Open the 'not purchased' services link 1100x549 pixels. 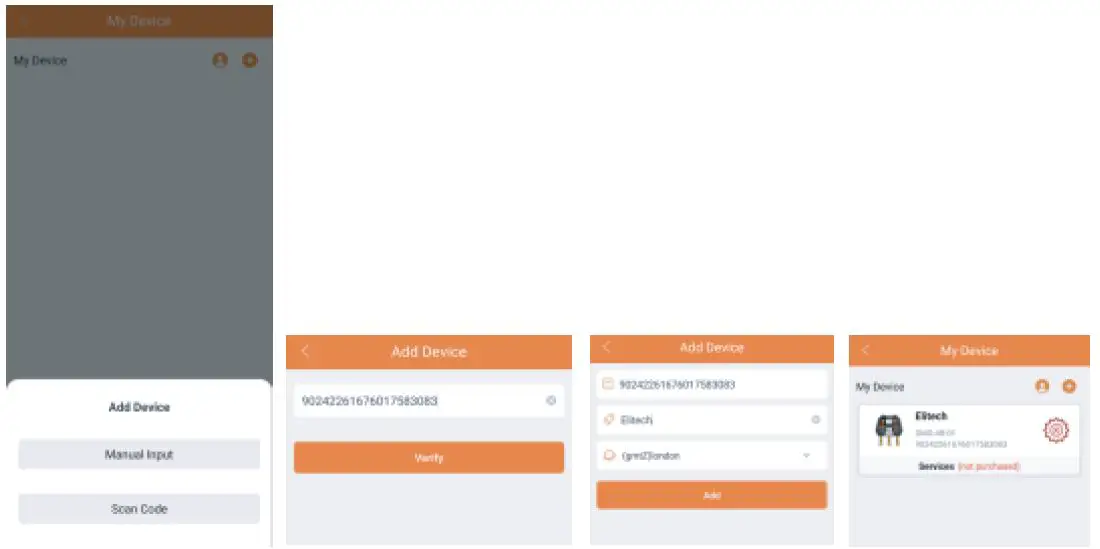[988, 466]
